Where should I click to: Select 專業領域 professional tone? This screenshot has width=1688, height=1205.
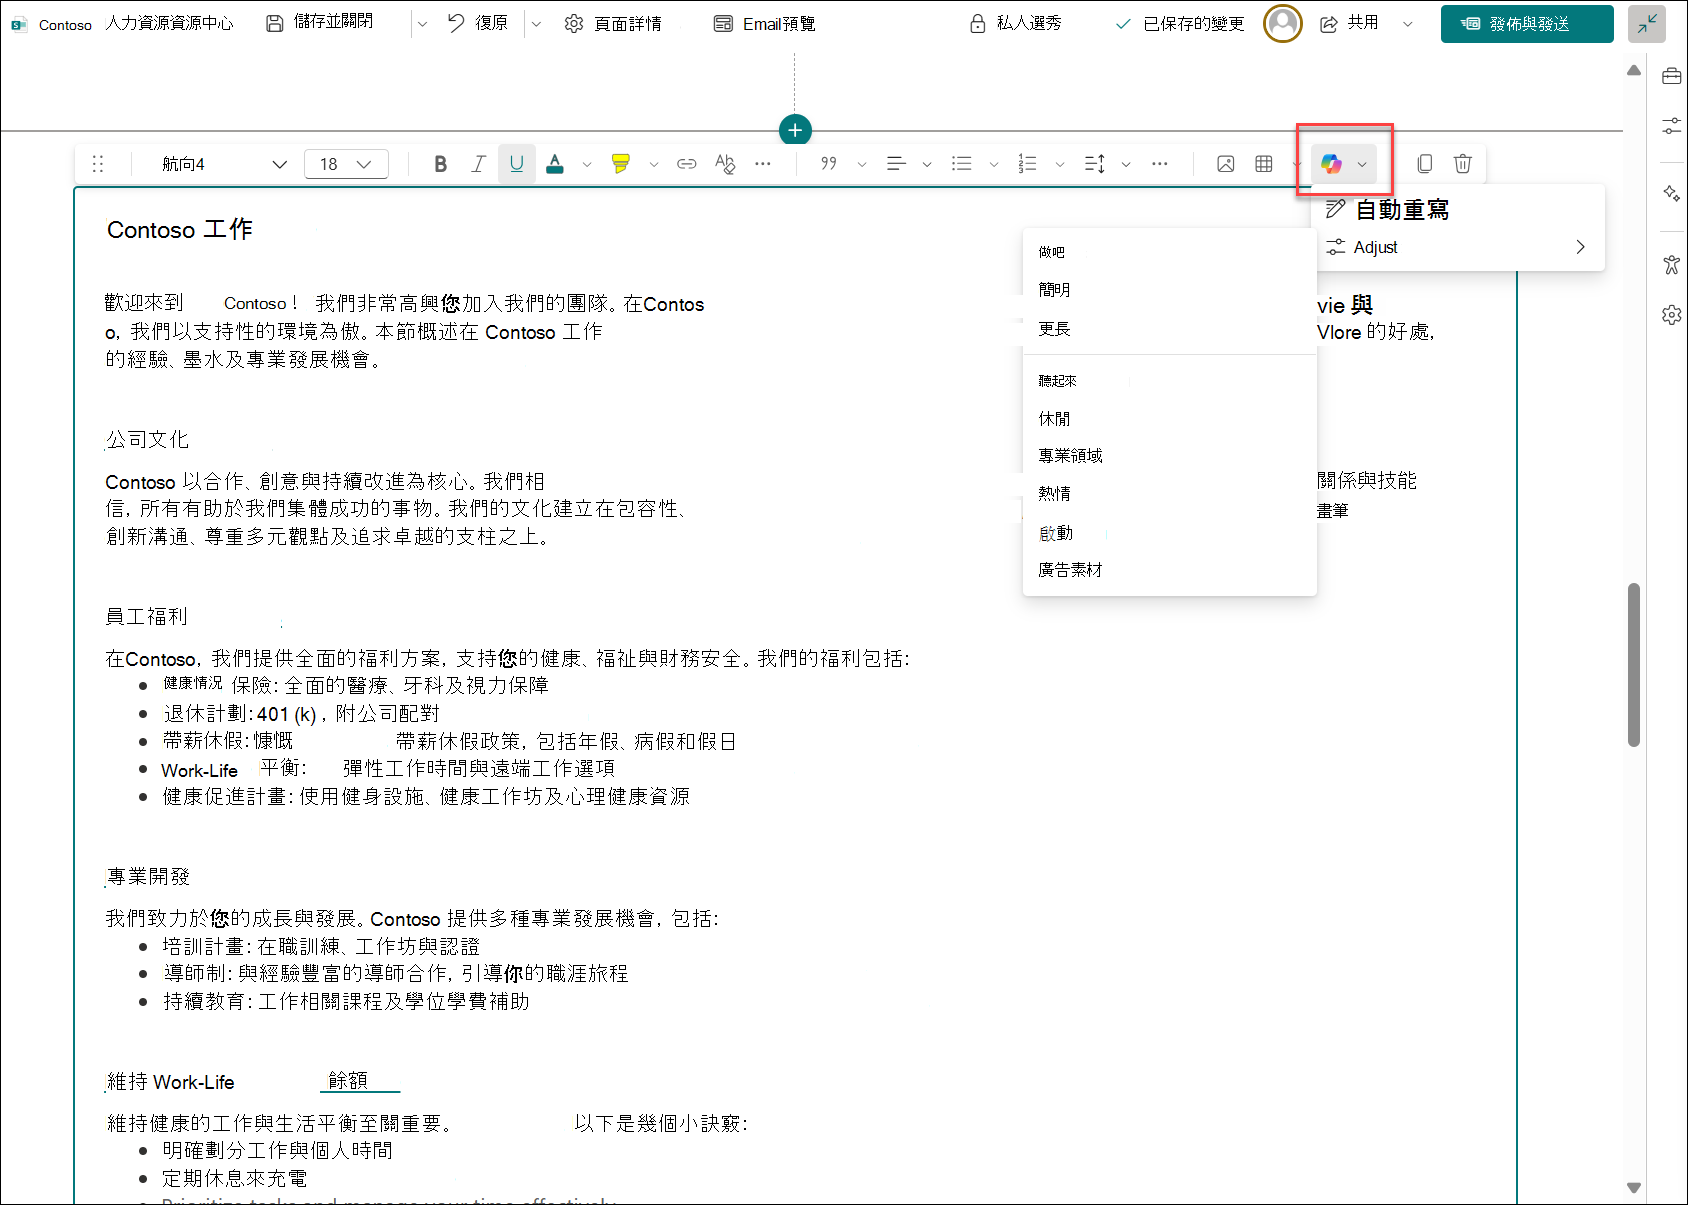[1170, 456]
